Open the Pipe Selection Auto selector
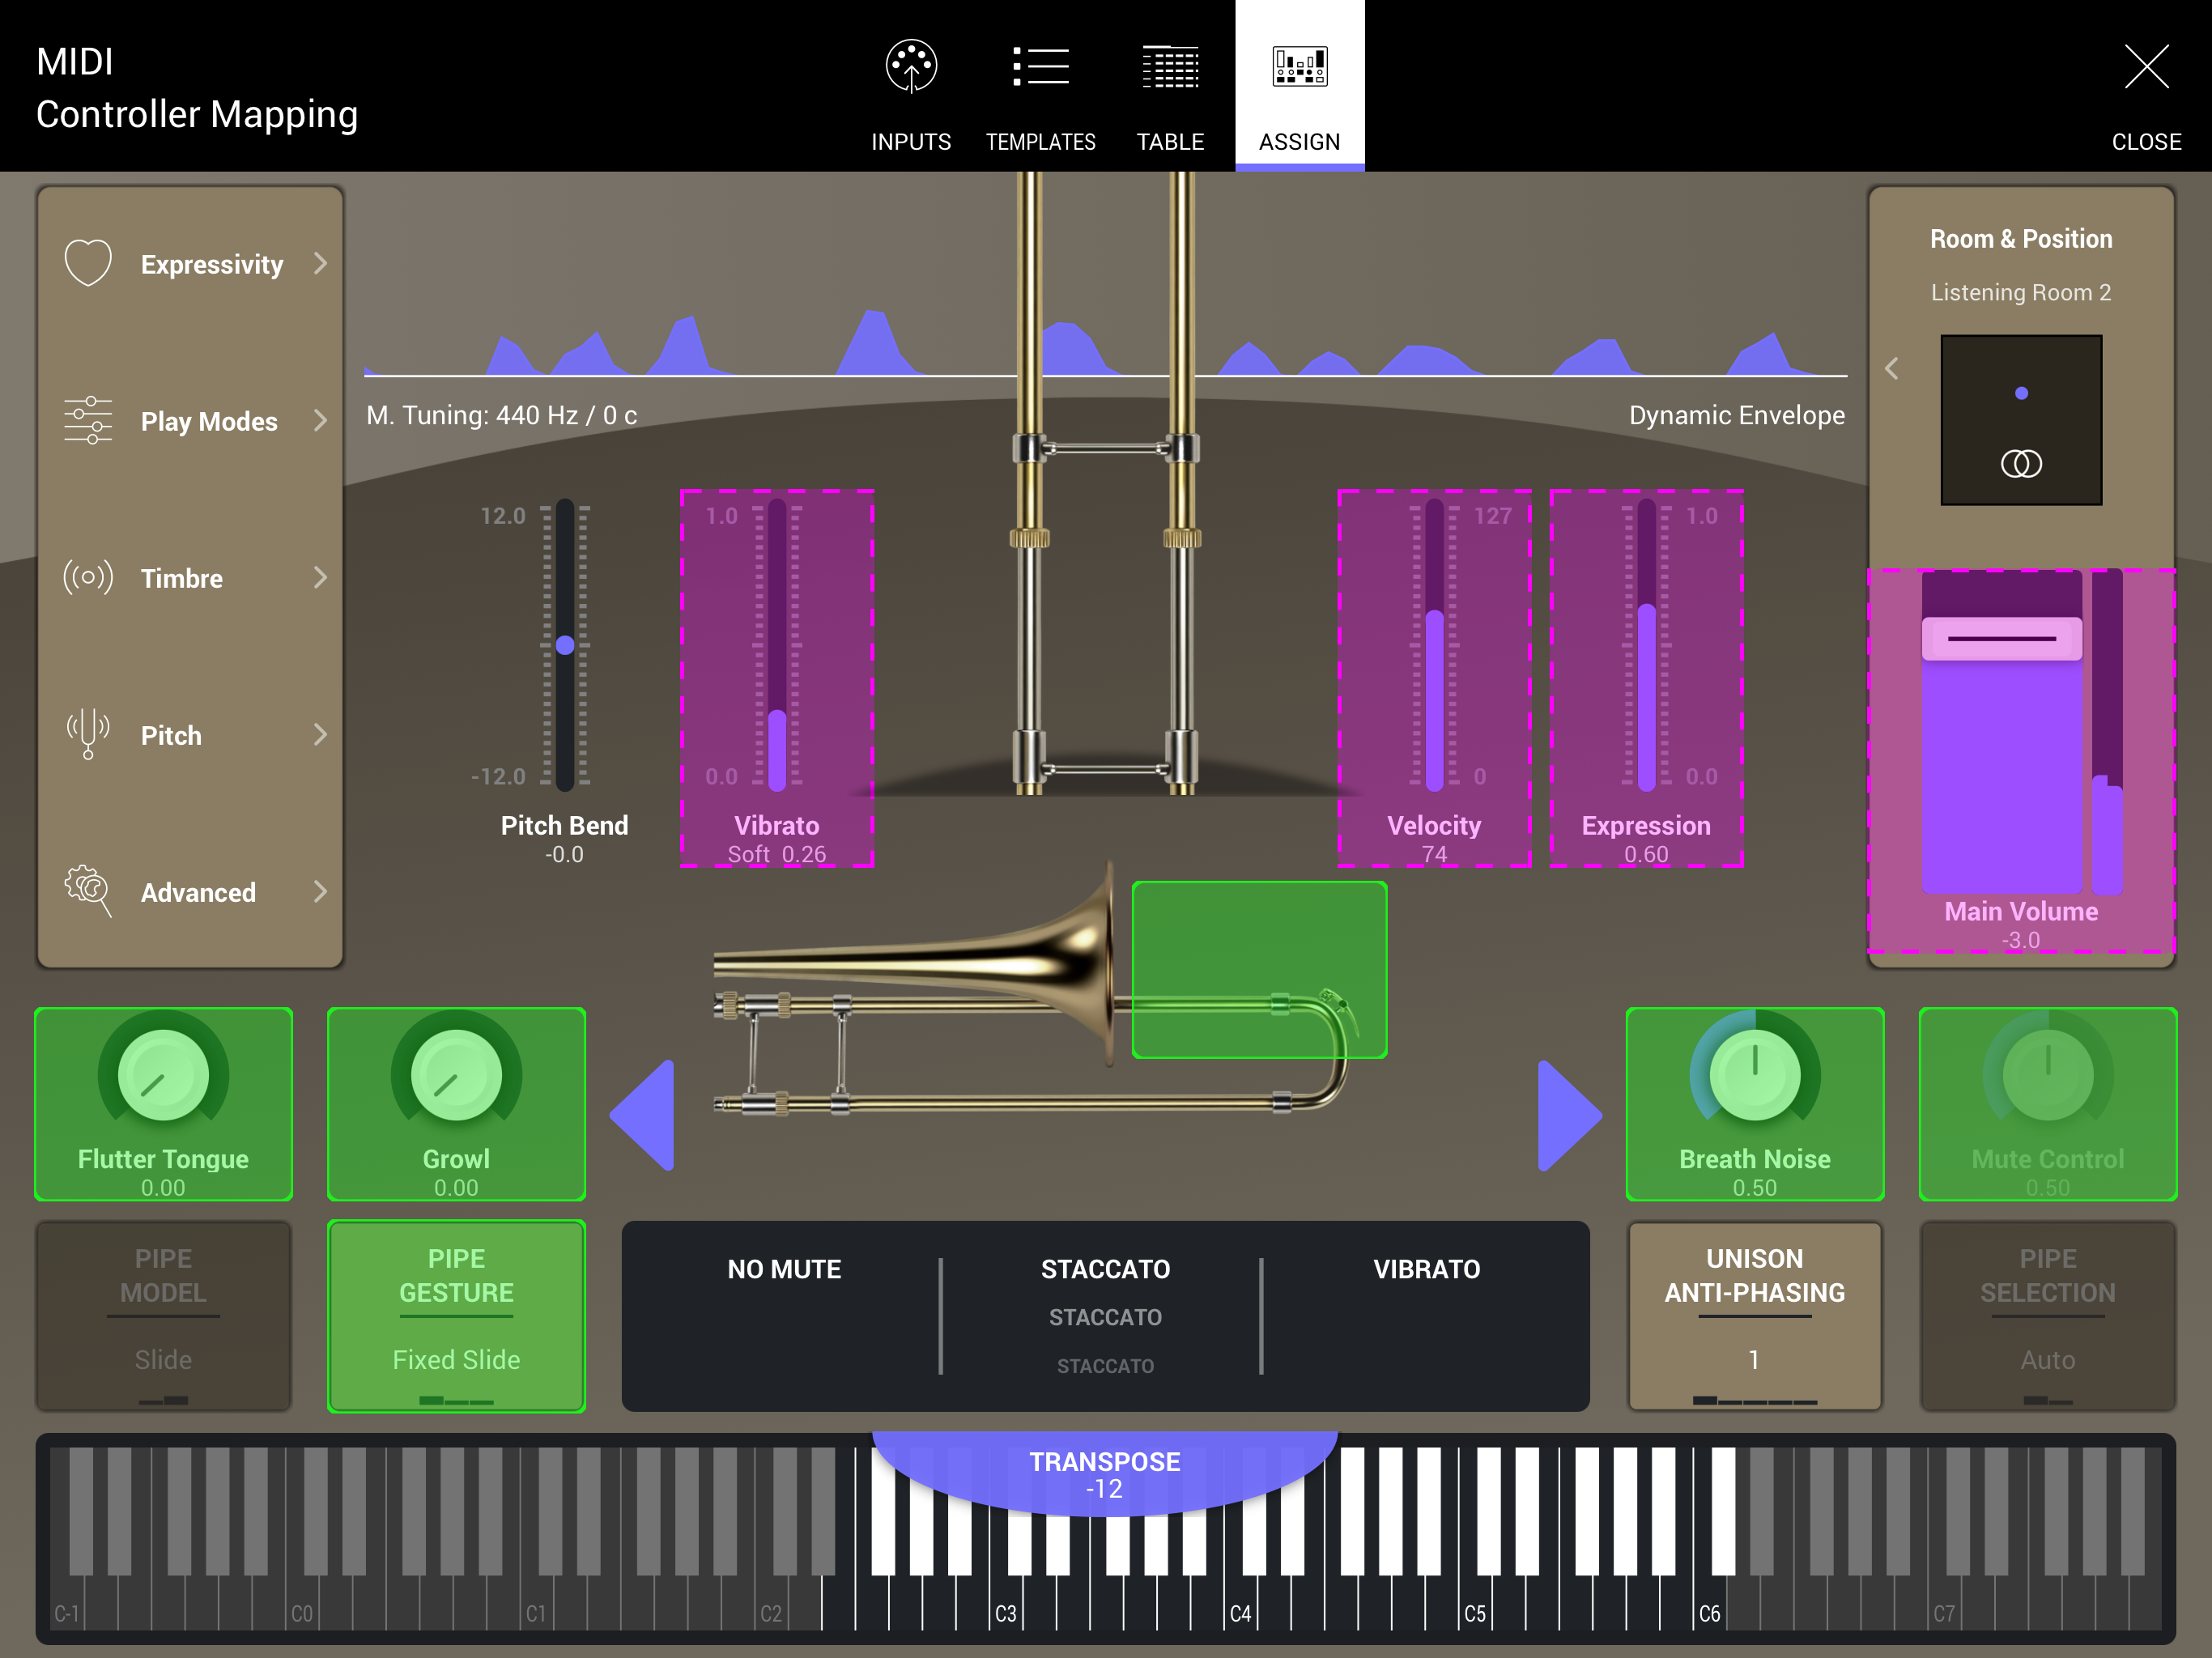 2048,1315
